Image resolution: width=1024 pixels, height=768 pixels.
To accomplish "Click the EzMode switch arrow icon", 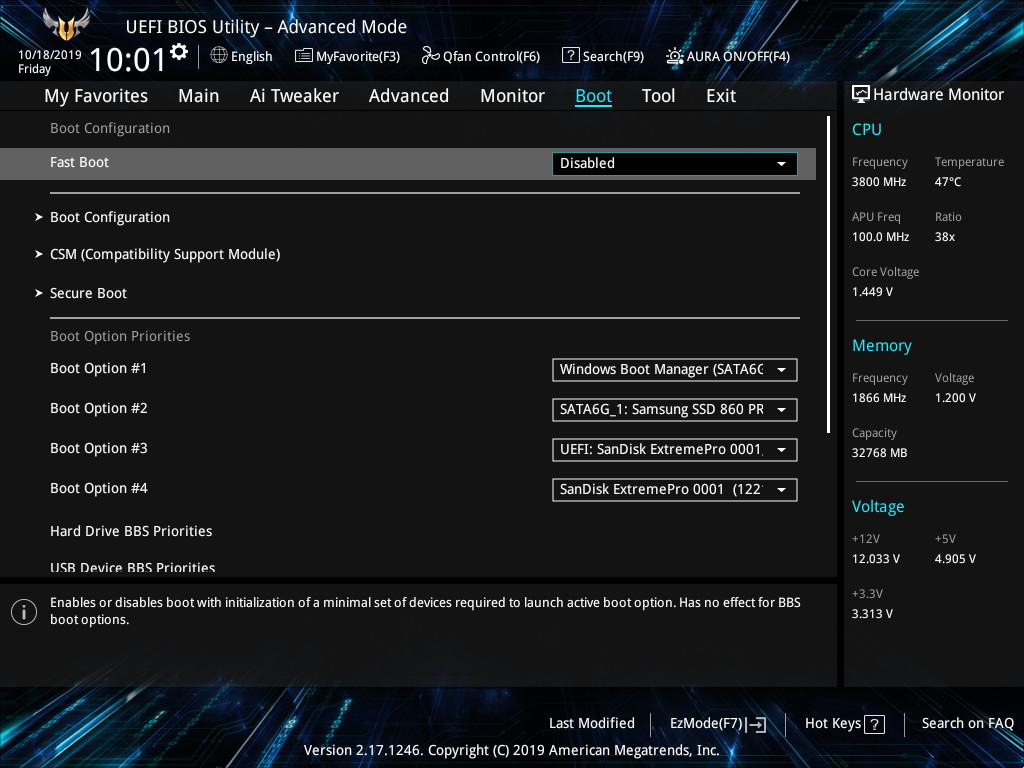I will pyautogui.click(x=756, y=724).
